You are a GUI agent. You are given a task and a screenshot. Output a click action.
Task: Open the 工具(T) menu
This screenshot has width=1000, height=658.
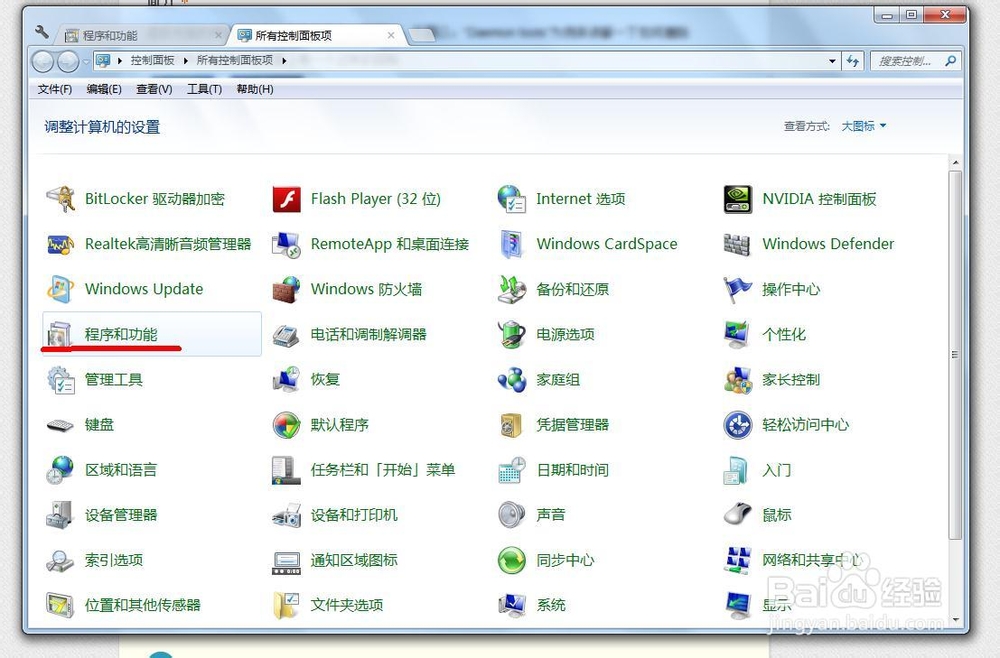(204, 89)
